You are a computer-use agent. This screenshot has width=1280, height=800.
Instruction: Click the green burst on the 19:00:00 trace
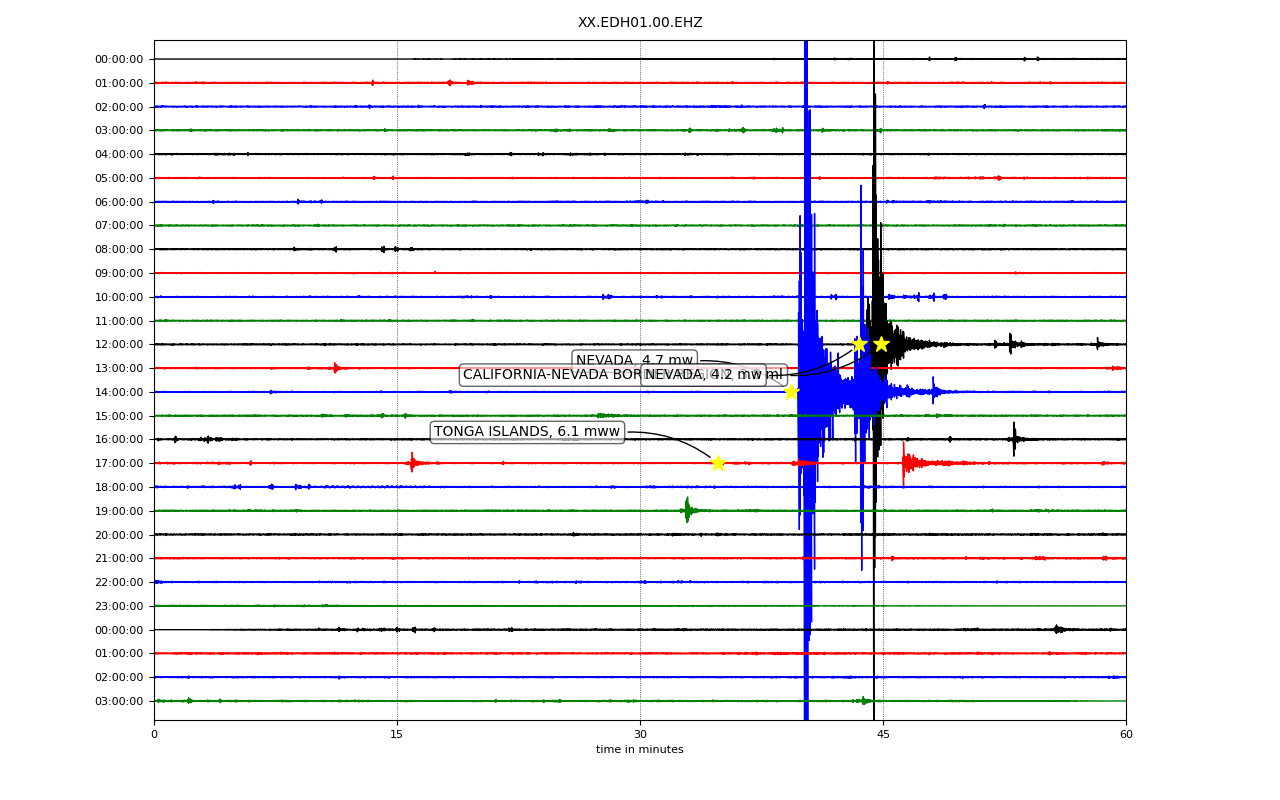687,510
